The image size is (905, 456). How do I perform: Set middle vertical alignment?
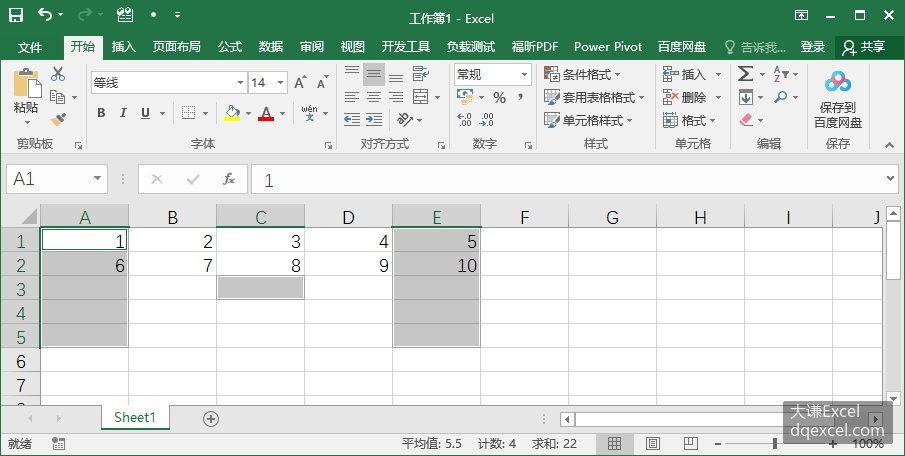[374, 74]
